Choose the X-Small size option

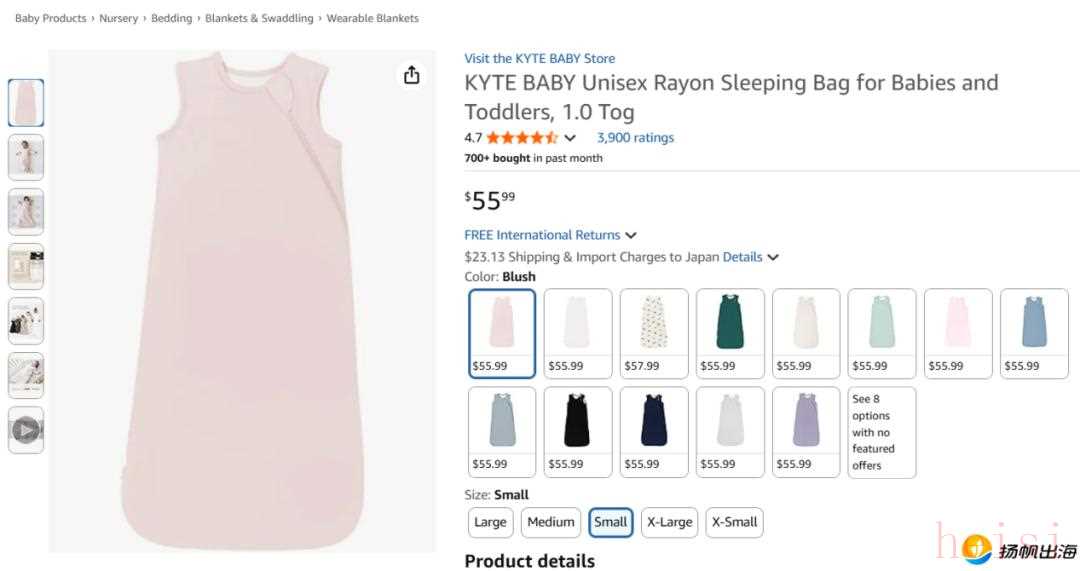click(734, 522)
